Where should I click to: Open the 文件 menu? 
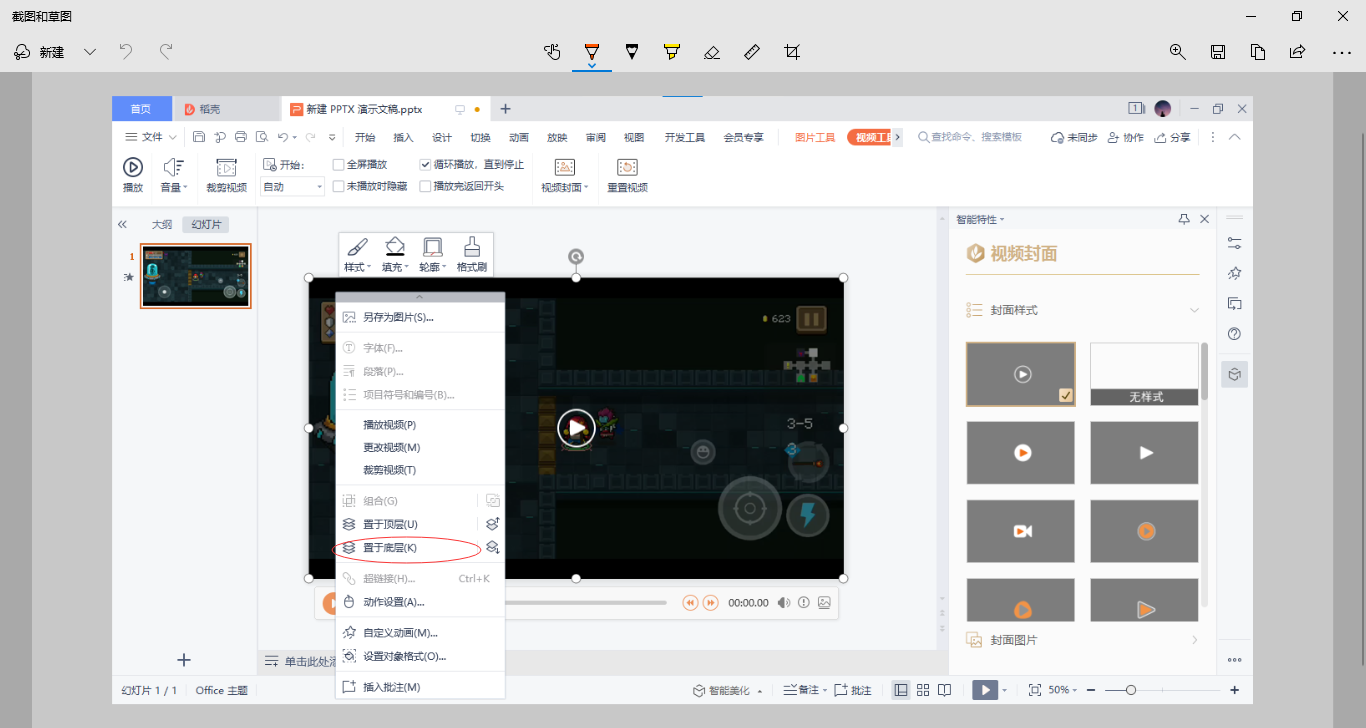(150, 137)
